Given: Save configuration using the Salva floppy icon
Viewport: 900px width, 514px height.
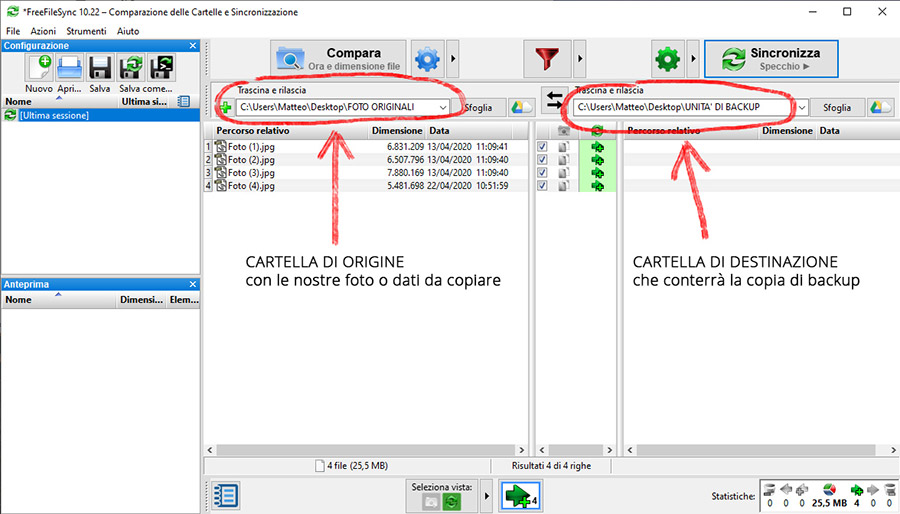Looking at the screenshot, I should [x=100, y=68].
